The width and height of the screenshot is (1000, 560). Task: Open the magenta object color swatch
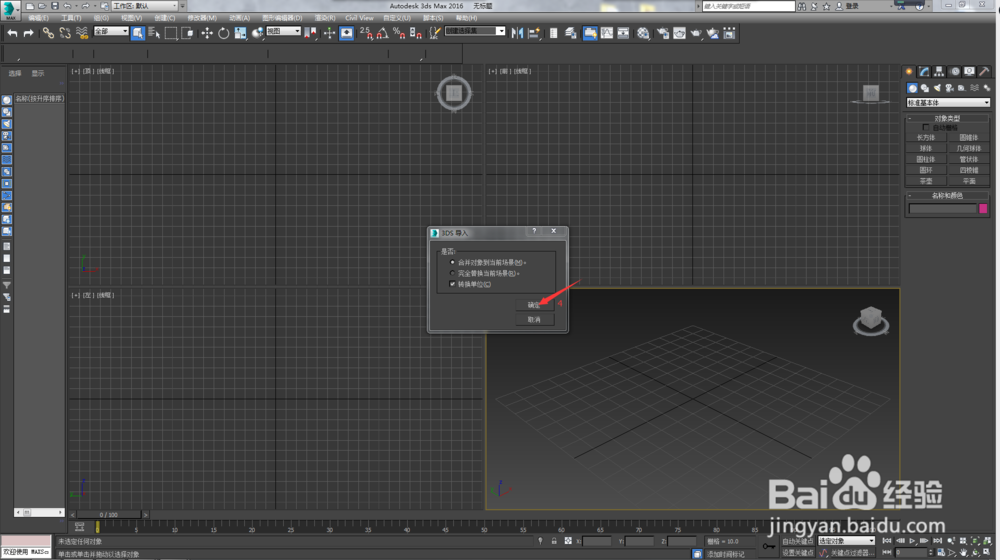[983, 209]
